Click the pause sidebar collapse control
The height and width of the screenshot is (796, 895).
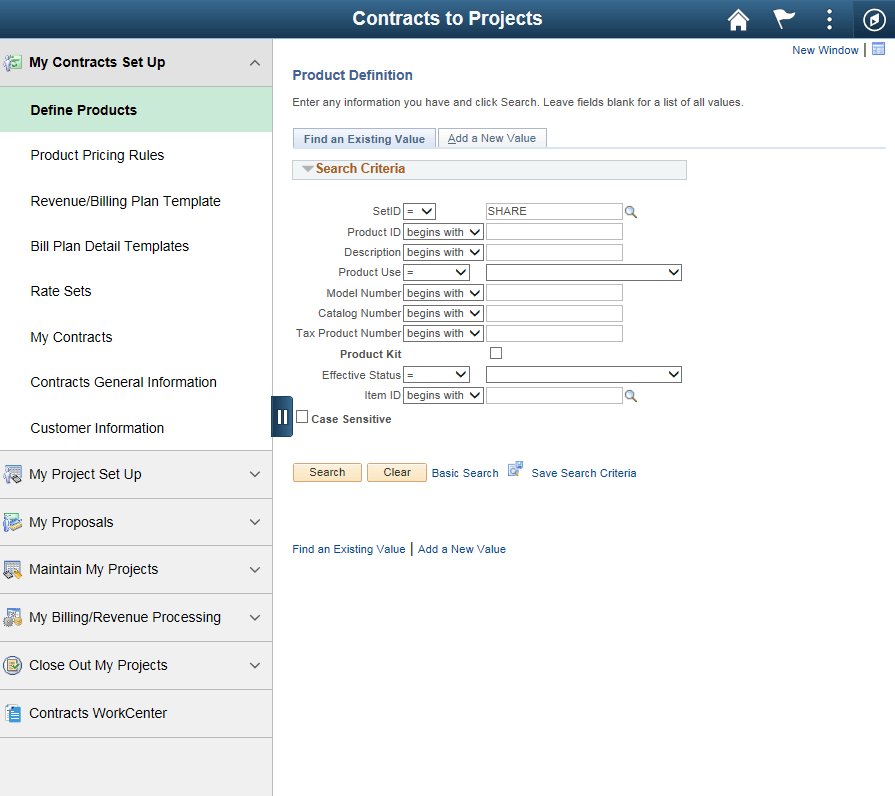point(282,416)
